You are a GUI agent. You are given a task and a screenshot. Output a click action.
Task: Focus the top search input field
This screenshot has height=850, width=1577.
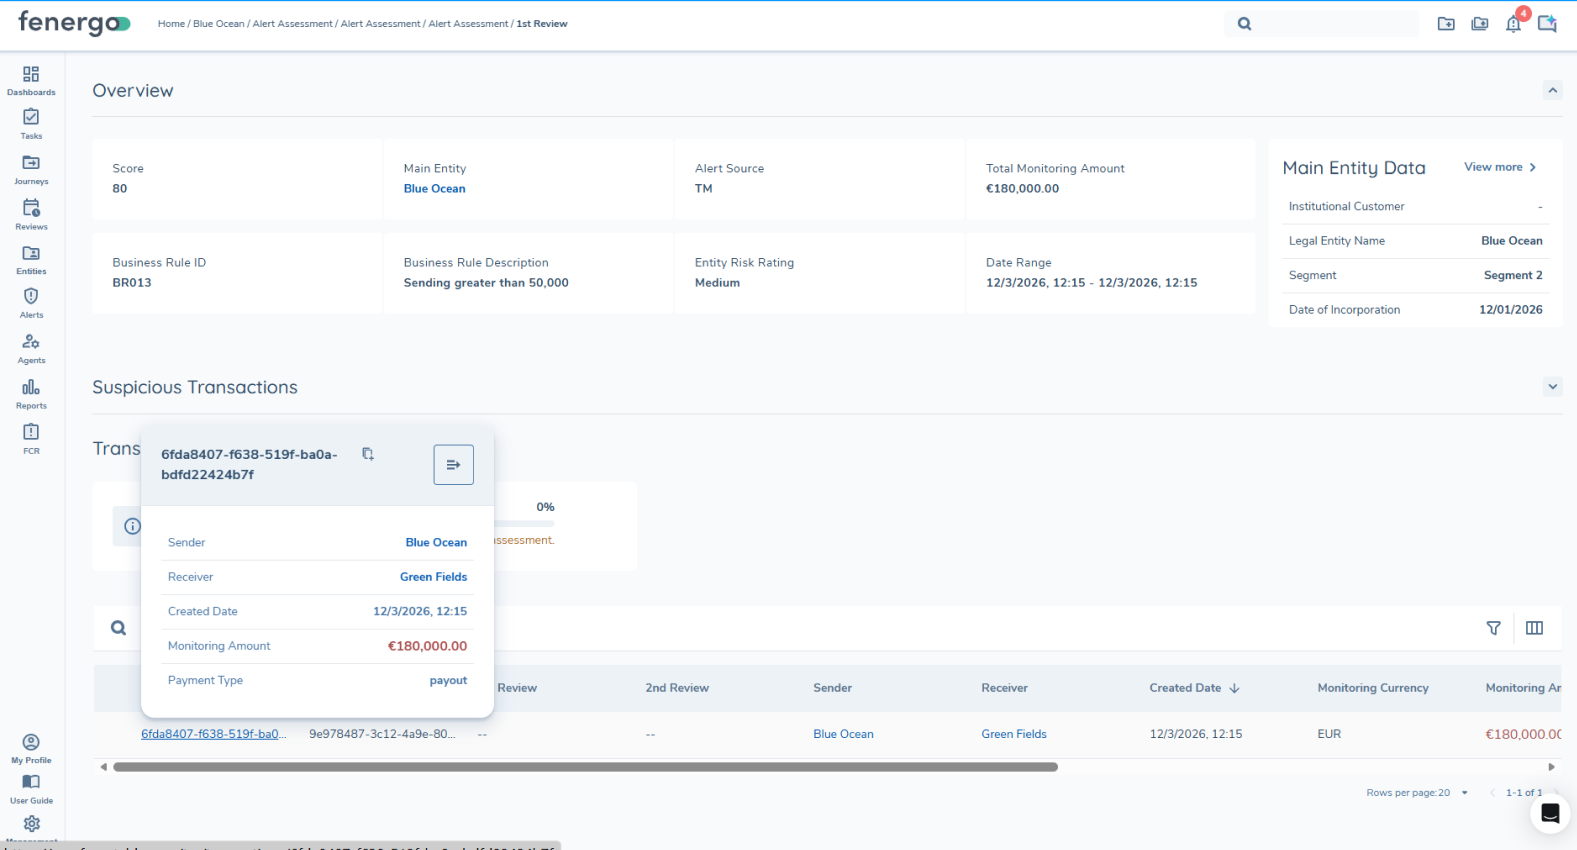click(x=1335, y=24)
